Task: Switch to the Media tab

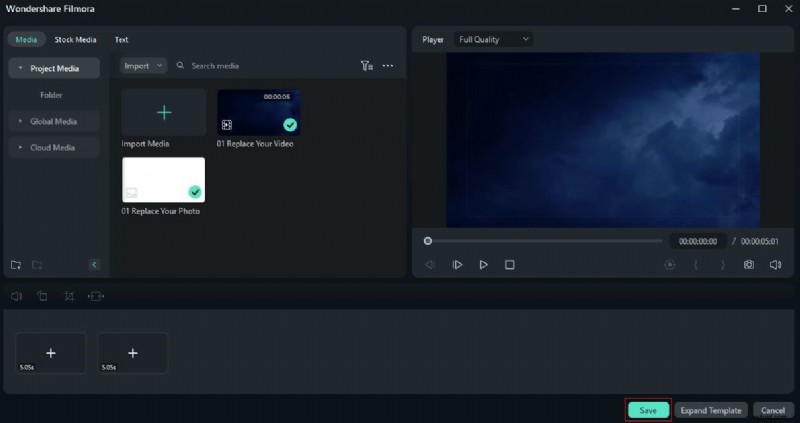Action: 26,39
